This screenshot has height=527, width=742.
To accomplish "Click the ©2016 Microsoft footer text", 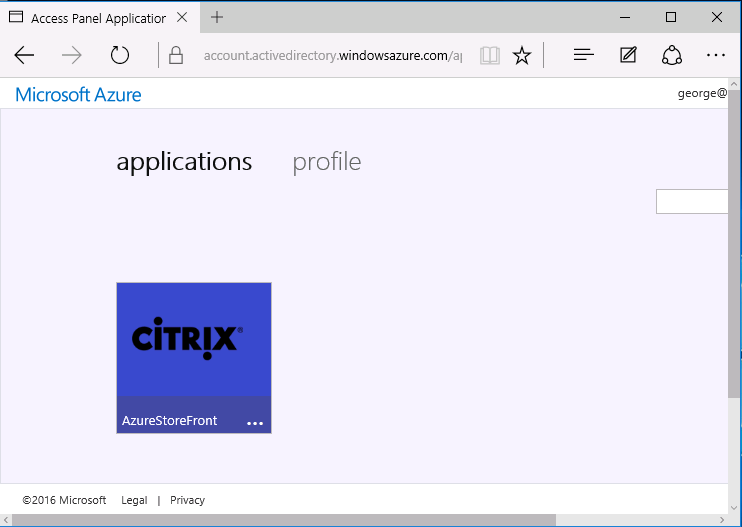I will pos(64,500).
